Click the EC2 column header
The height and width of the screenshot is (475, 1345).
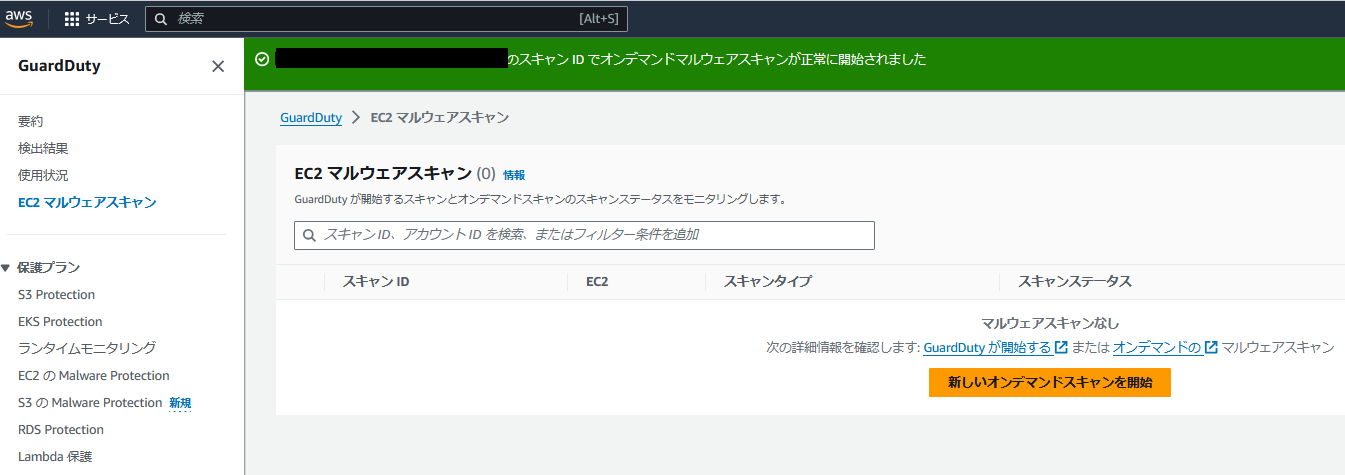(597, 282)
